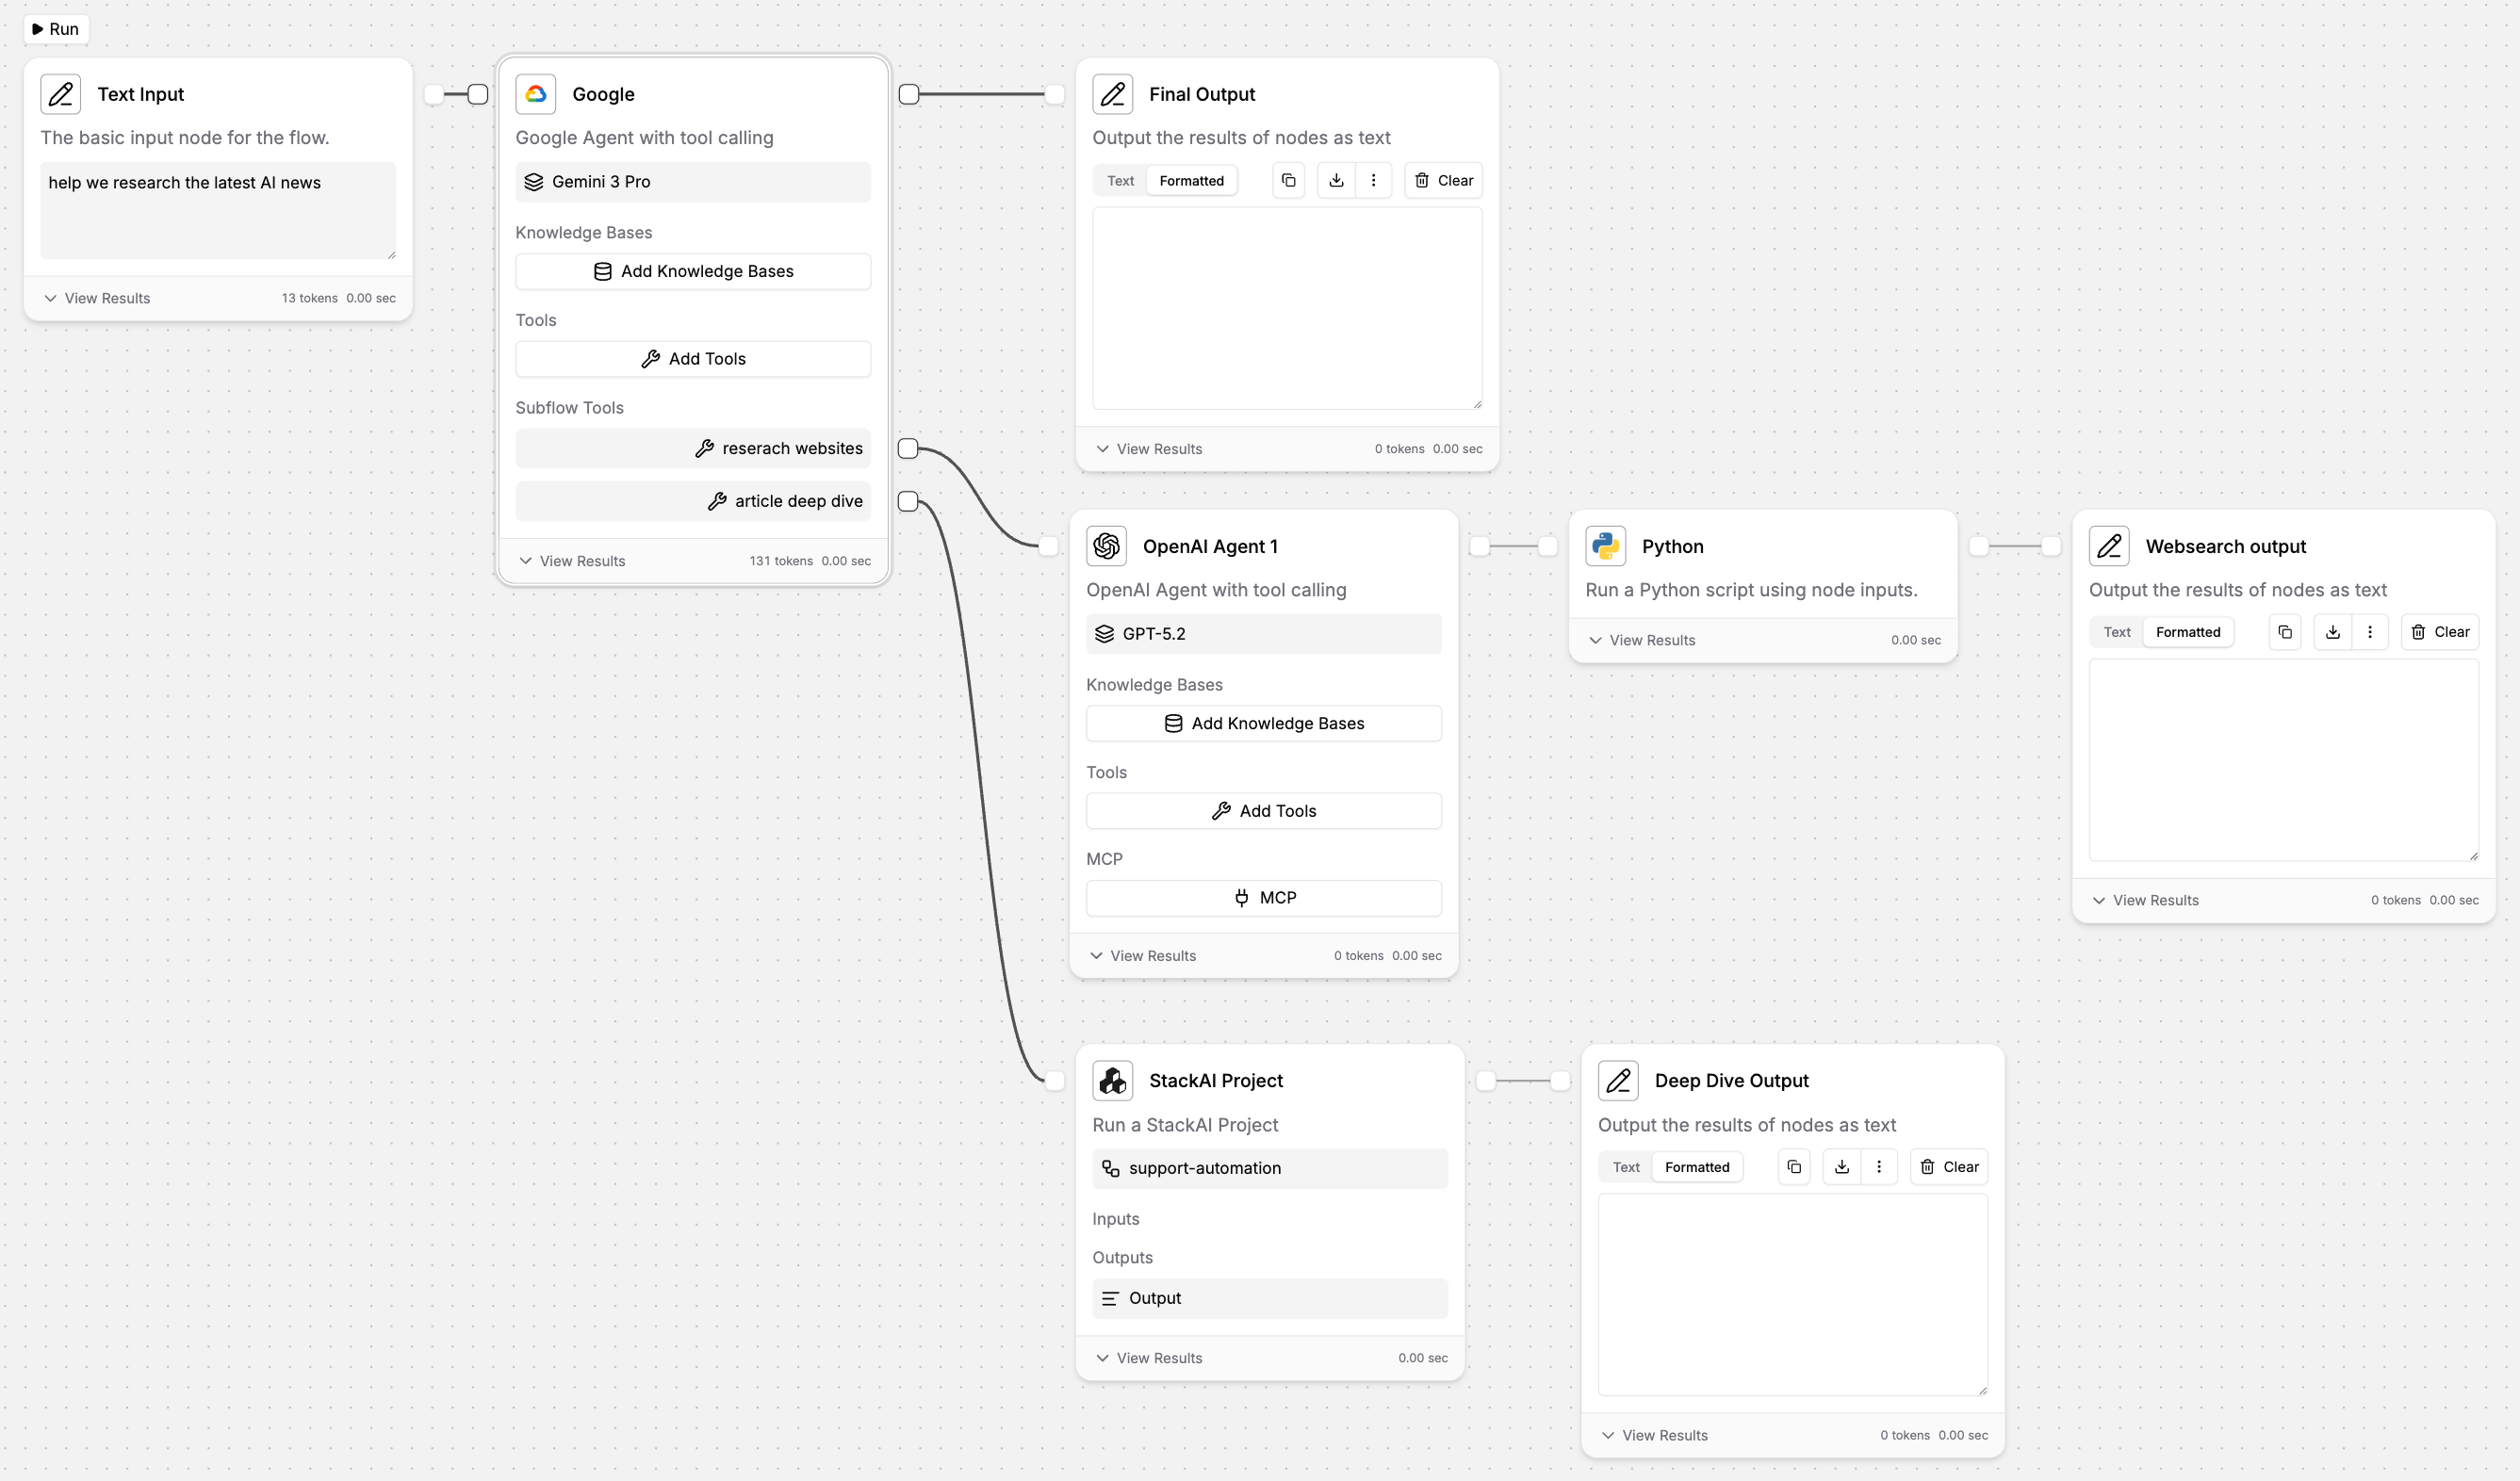Click the Text Input message field

coord(218,210)
